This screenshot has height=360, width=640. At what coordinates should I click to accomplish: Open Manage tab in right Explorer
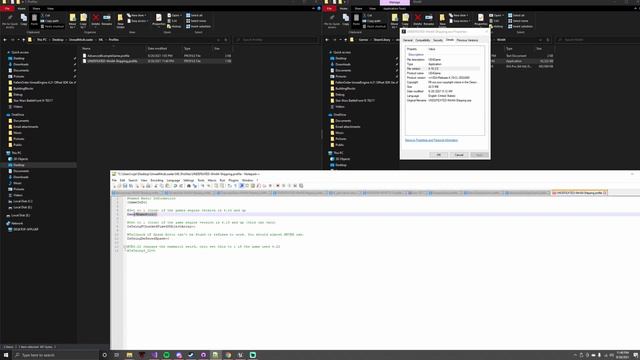coord(394,2)
